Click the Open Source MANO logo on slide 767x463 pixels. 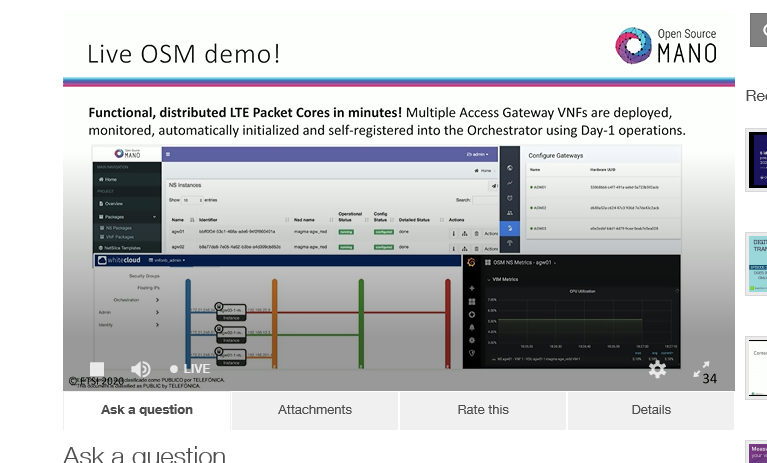click(x=666, y=46)
